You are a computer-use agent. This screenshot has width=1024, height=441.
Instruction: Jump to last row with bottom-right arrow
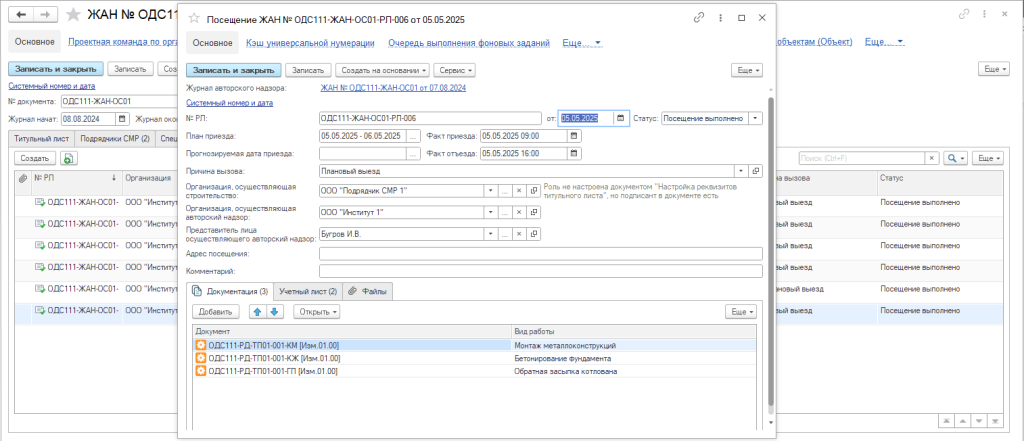pos(995,421)
